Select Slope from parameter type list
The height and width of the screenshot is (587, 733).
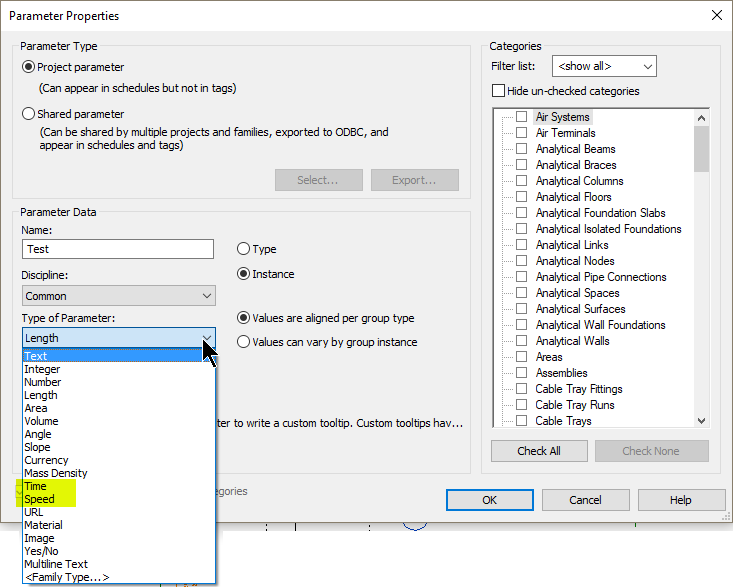119,447
